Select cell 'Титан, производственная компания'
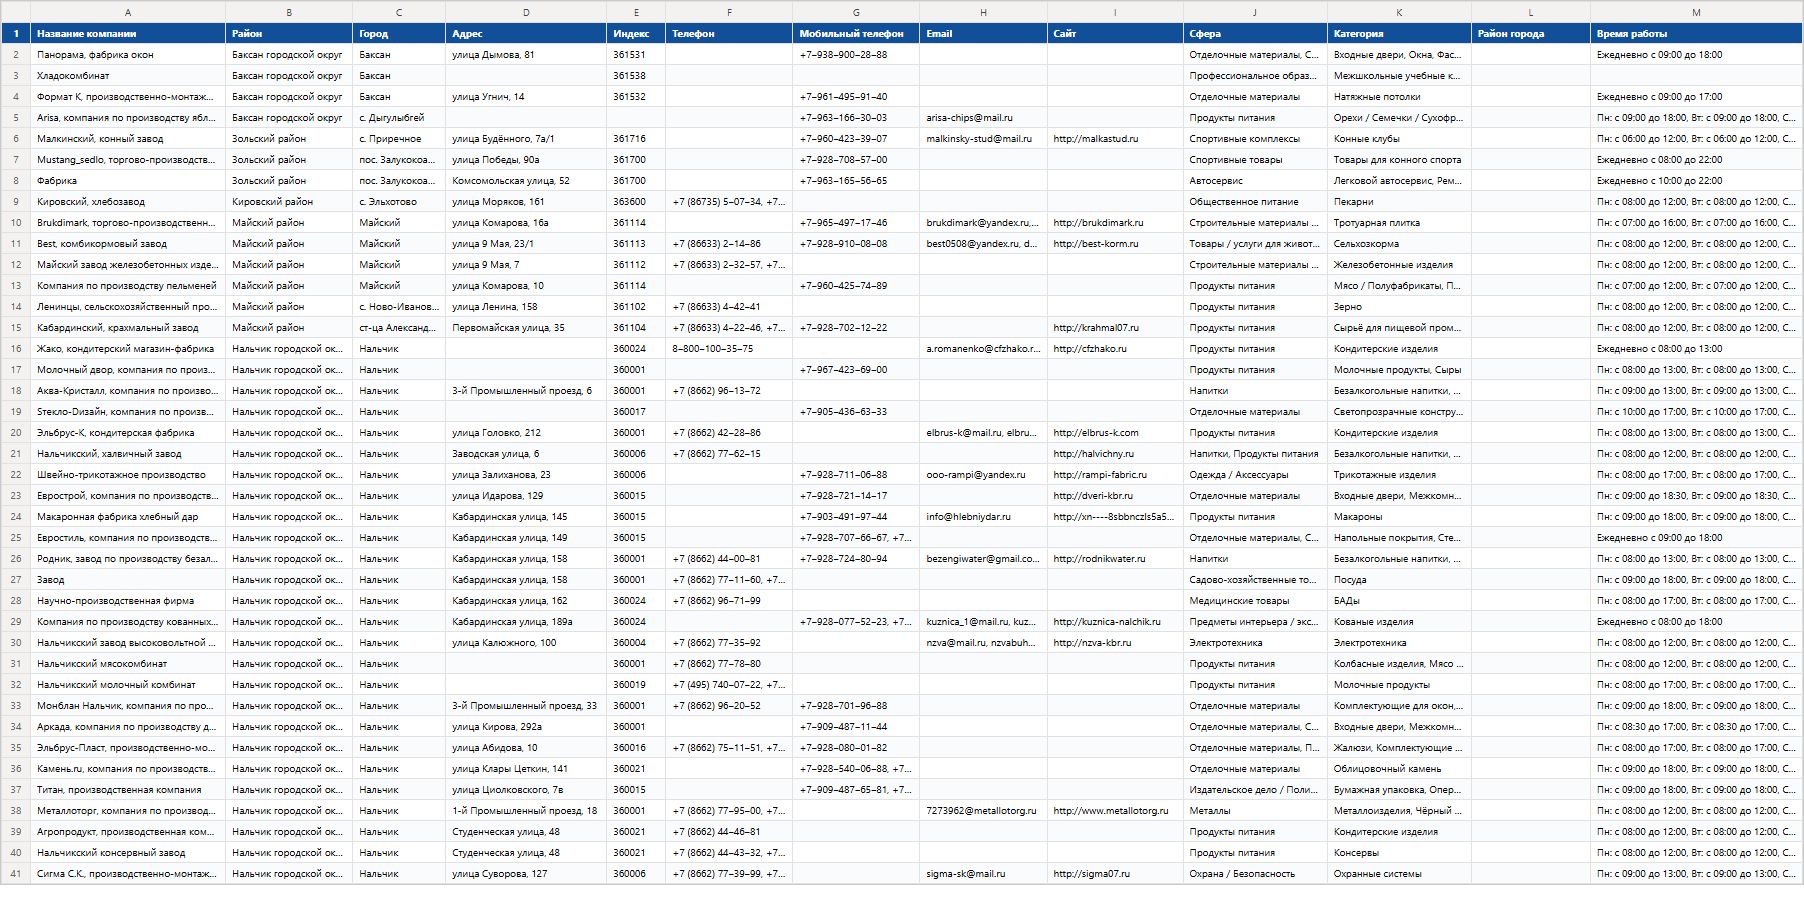The width and height of the screenshot is (1804, 902). point(128,789)
